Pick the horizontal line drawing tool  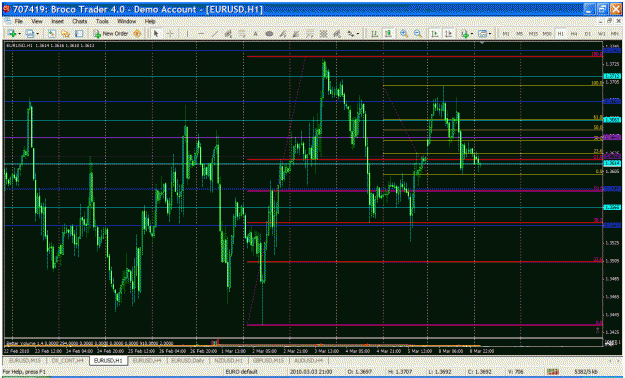(x=201, y=34)
